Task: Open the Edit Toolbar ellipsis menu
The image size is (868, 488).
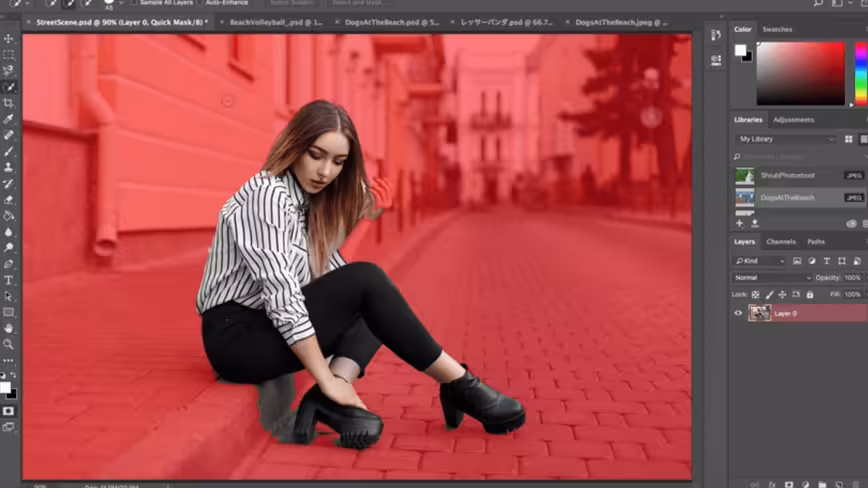Action: click(8, 360)
